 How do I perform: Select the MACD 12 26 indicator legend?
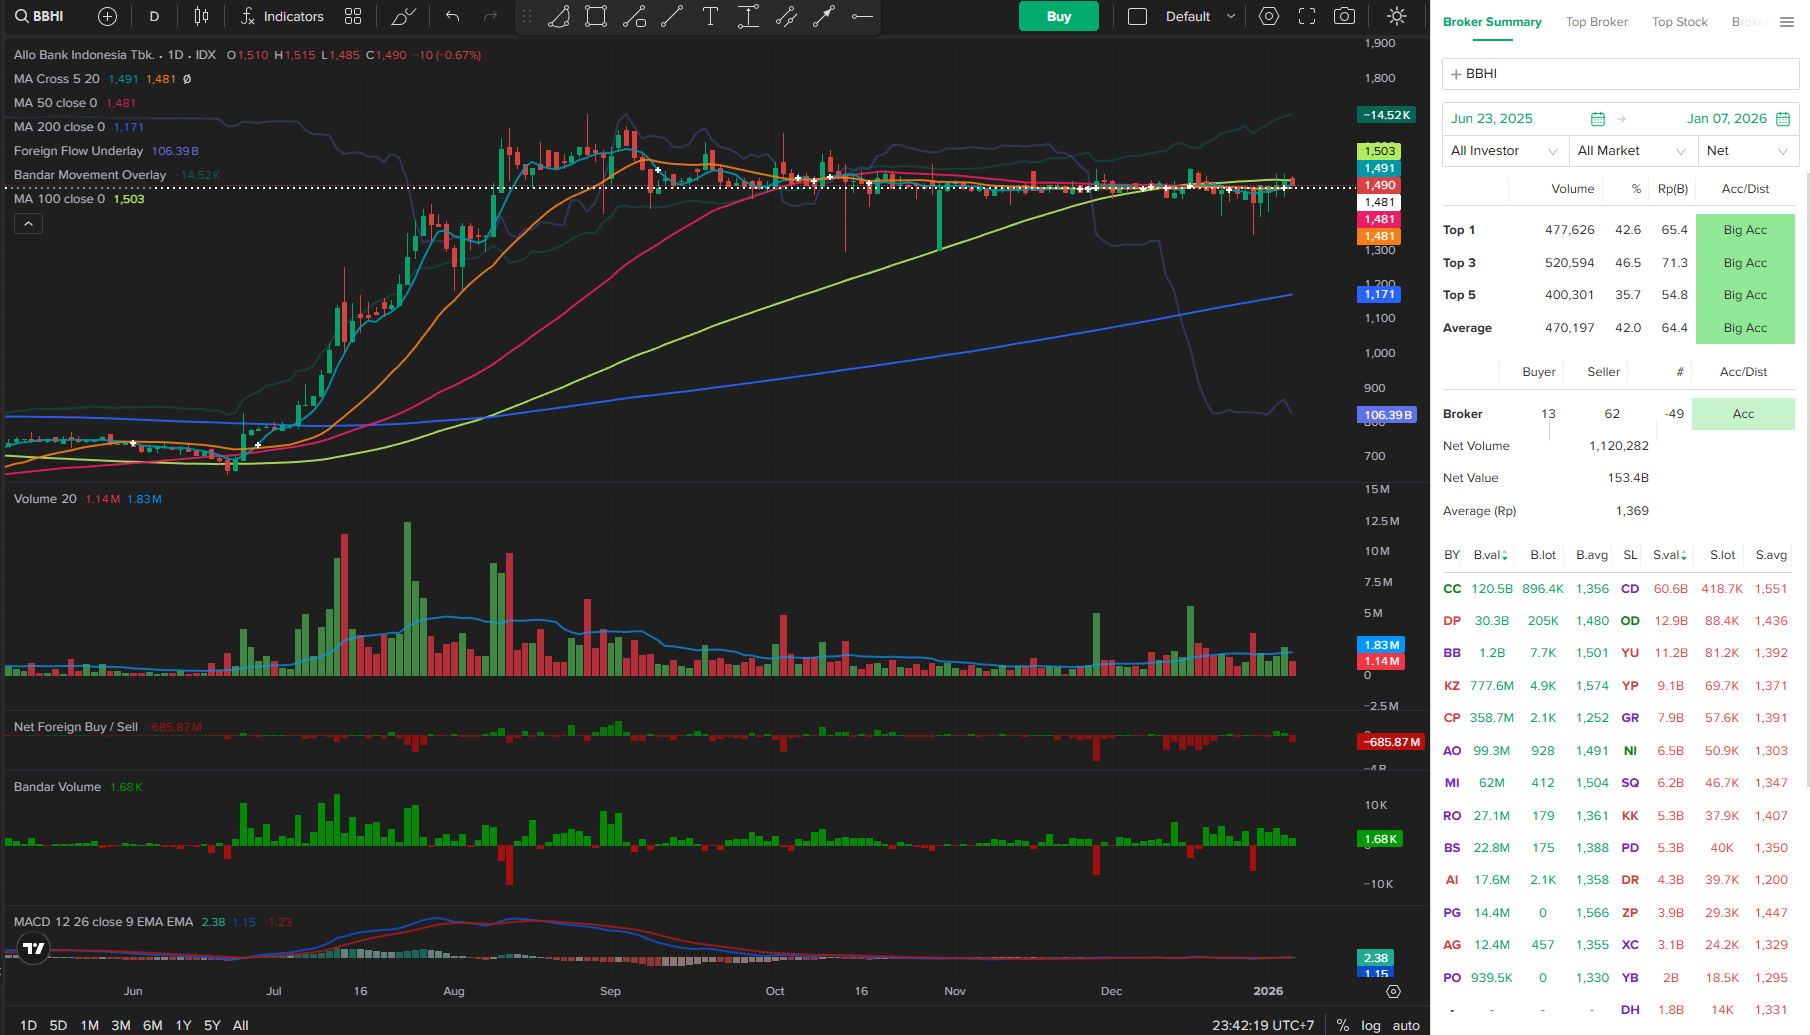coord(103,922)
